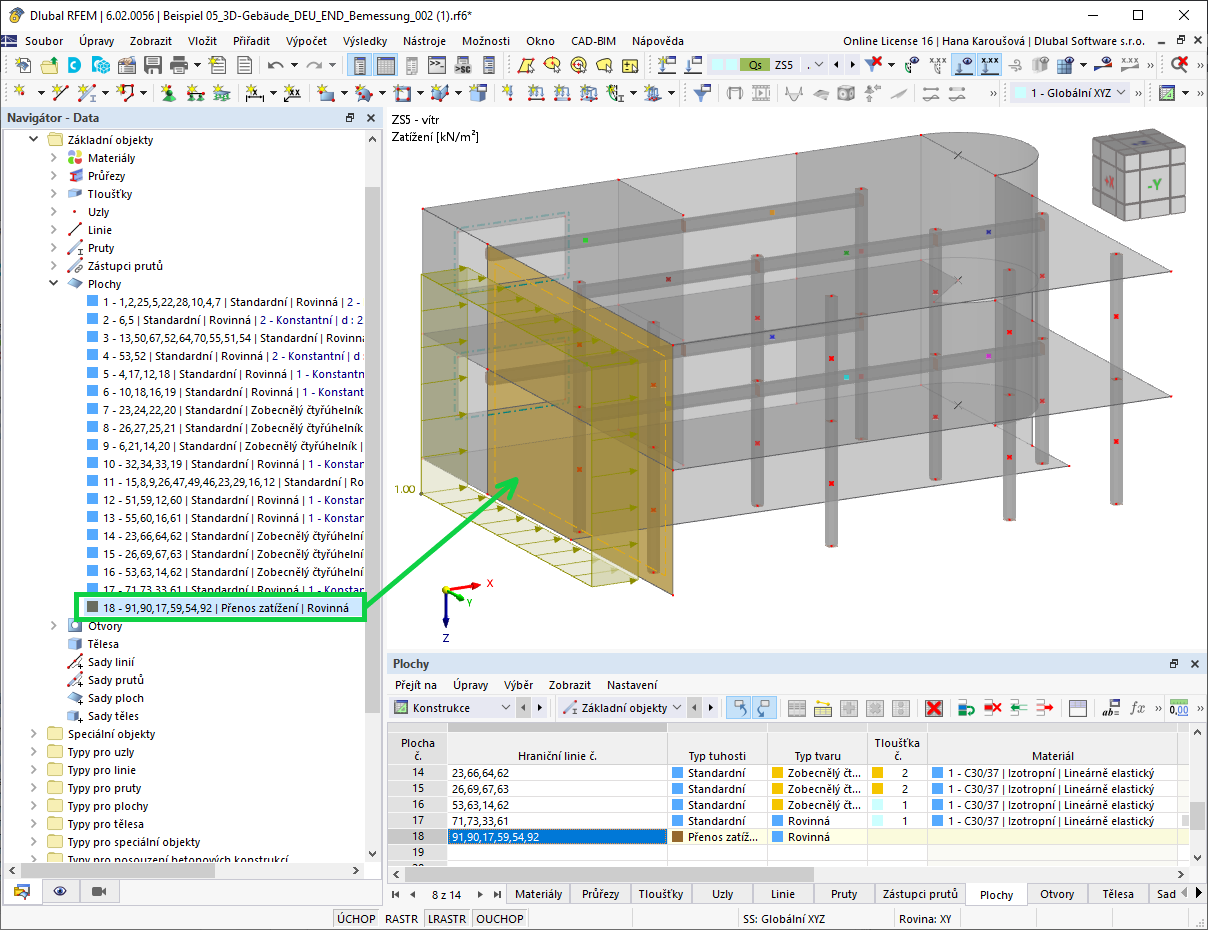This screenshot has width=1208, height=930.
Task: Open the CAD-BIM menu
Action: (x=593, y=41)
